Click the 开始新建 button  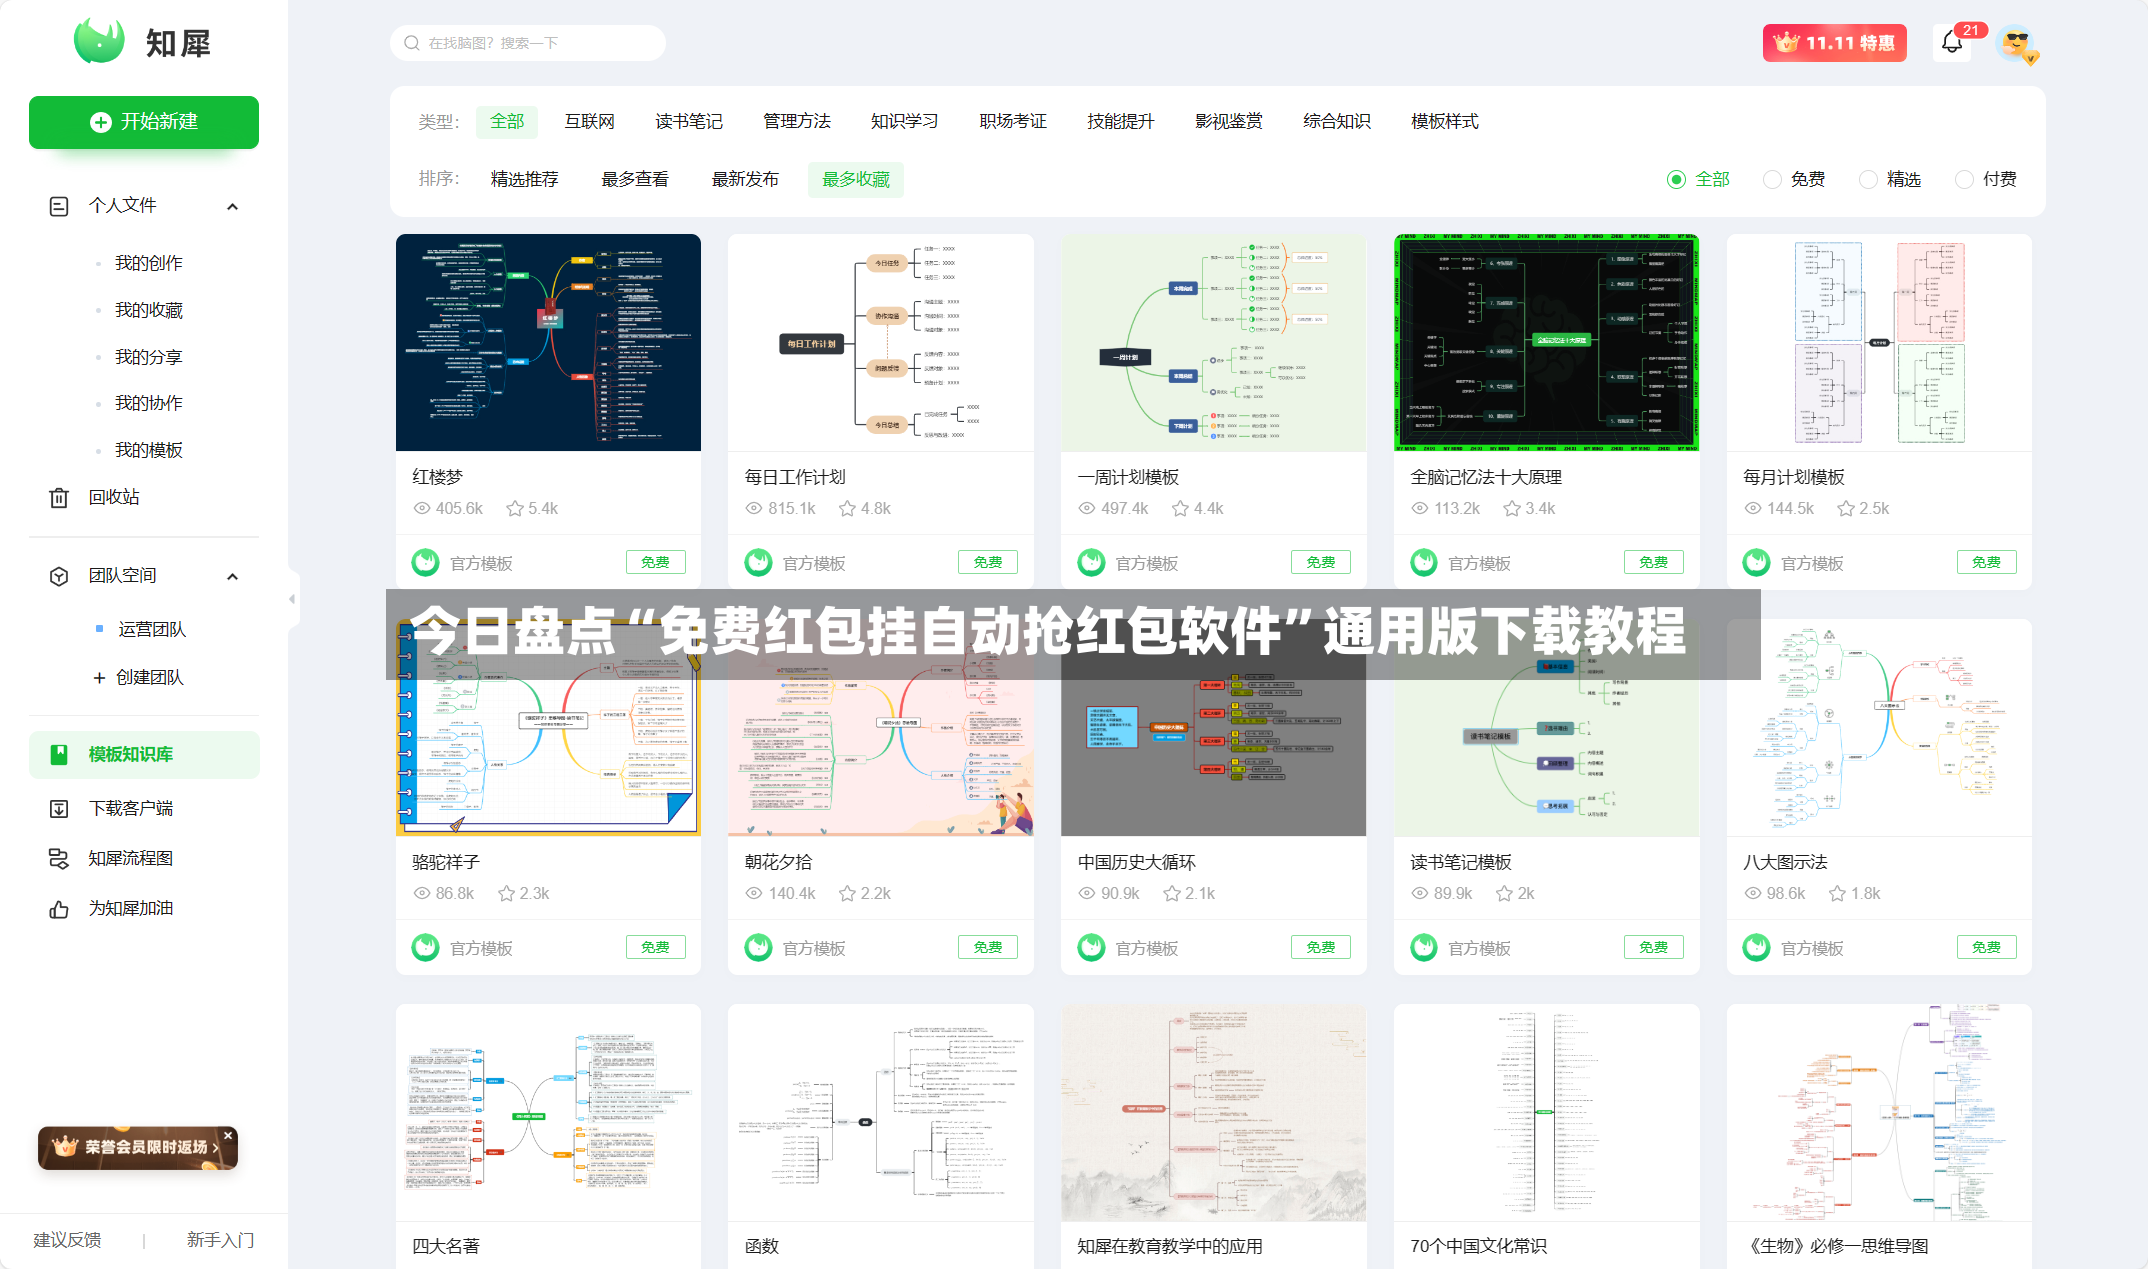pos(144,122)
